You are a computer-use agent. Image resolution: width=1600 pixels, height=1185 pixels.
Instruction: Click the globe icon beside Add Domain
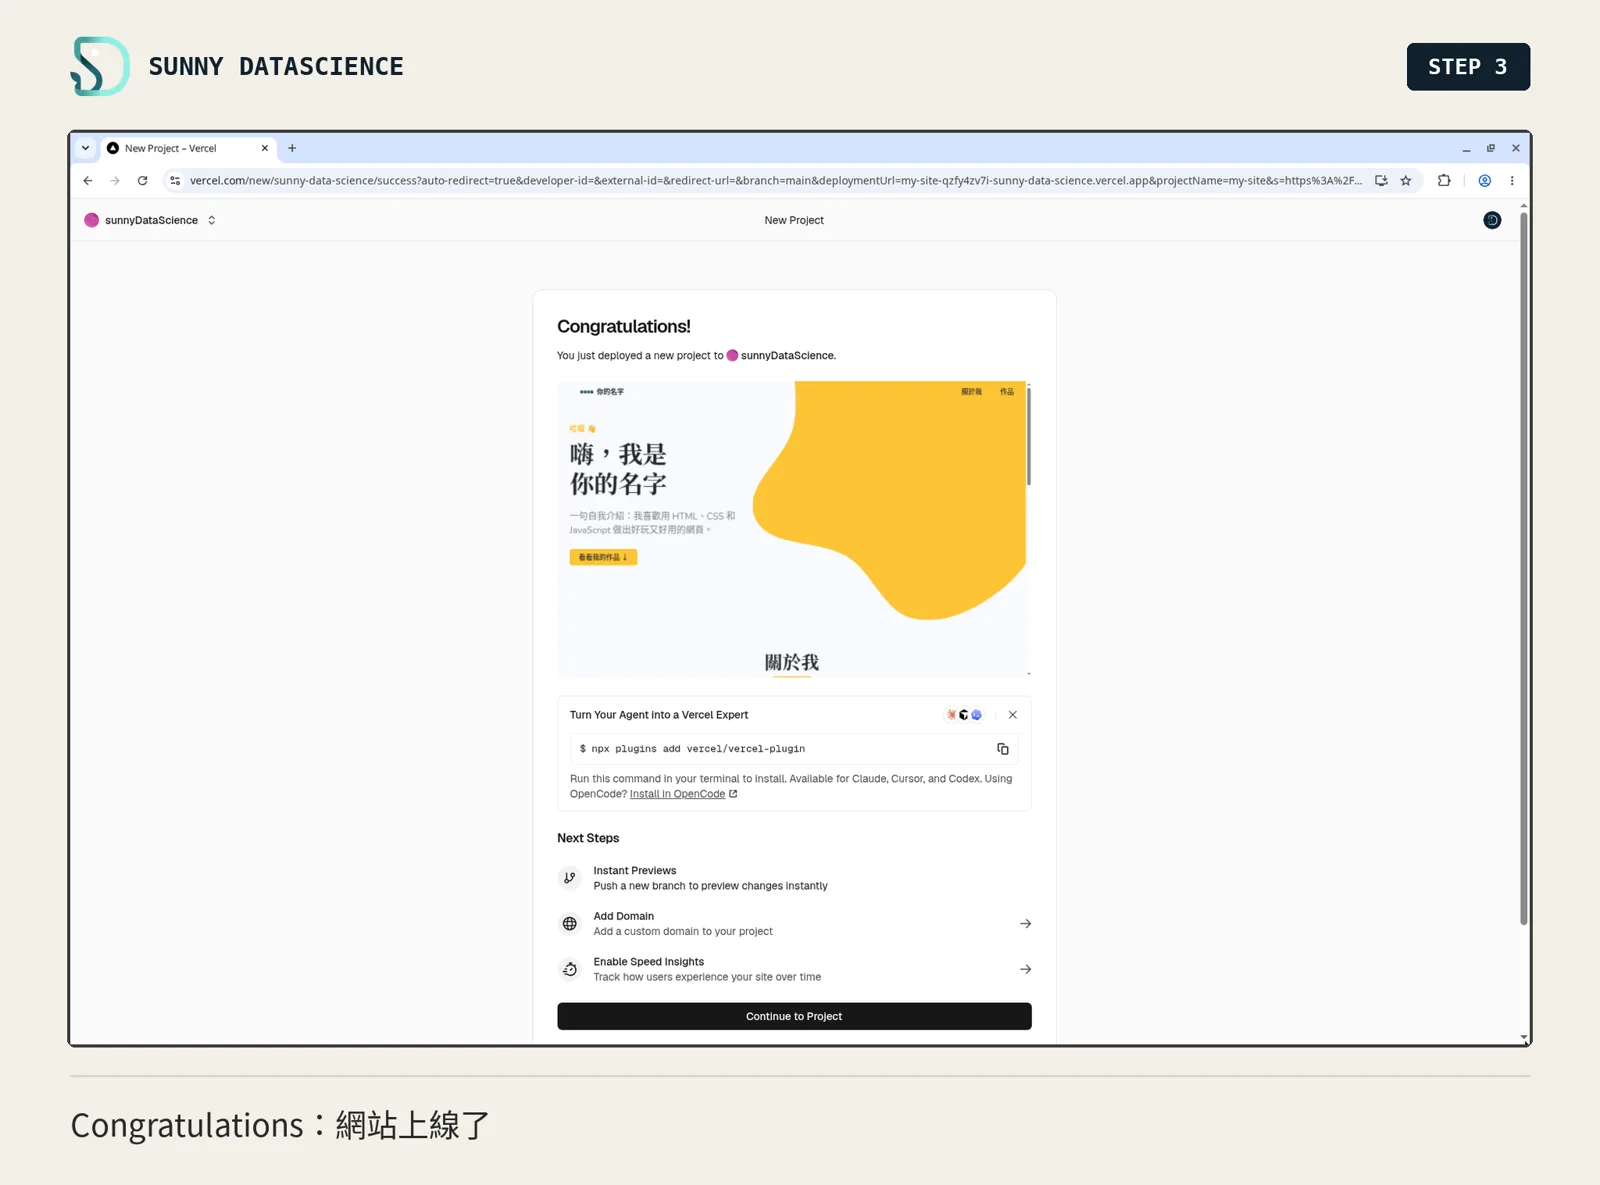[570, 924]
